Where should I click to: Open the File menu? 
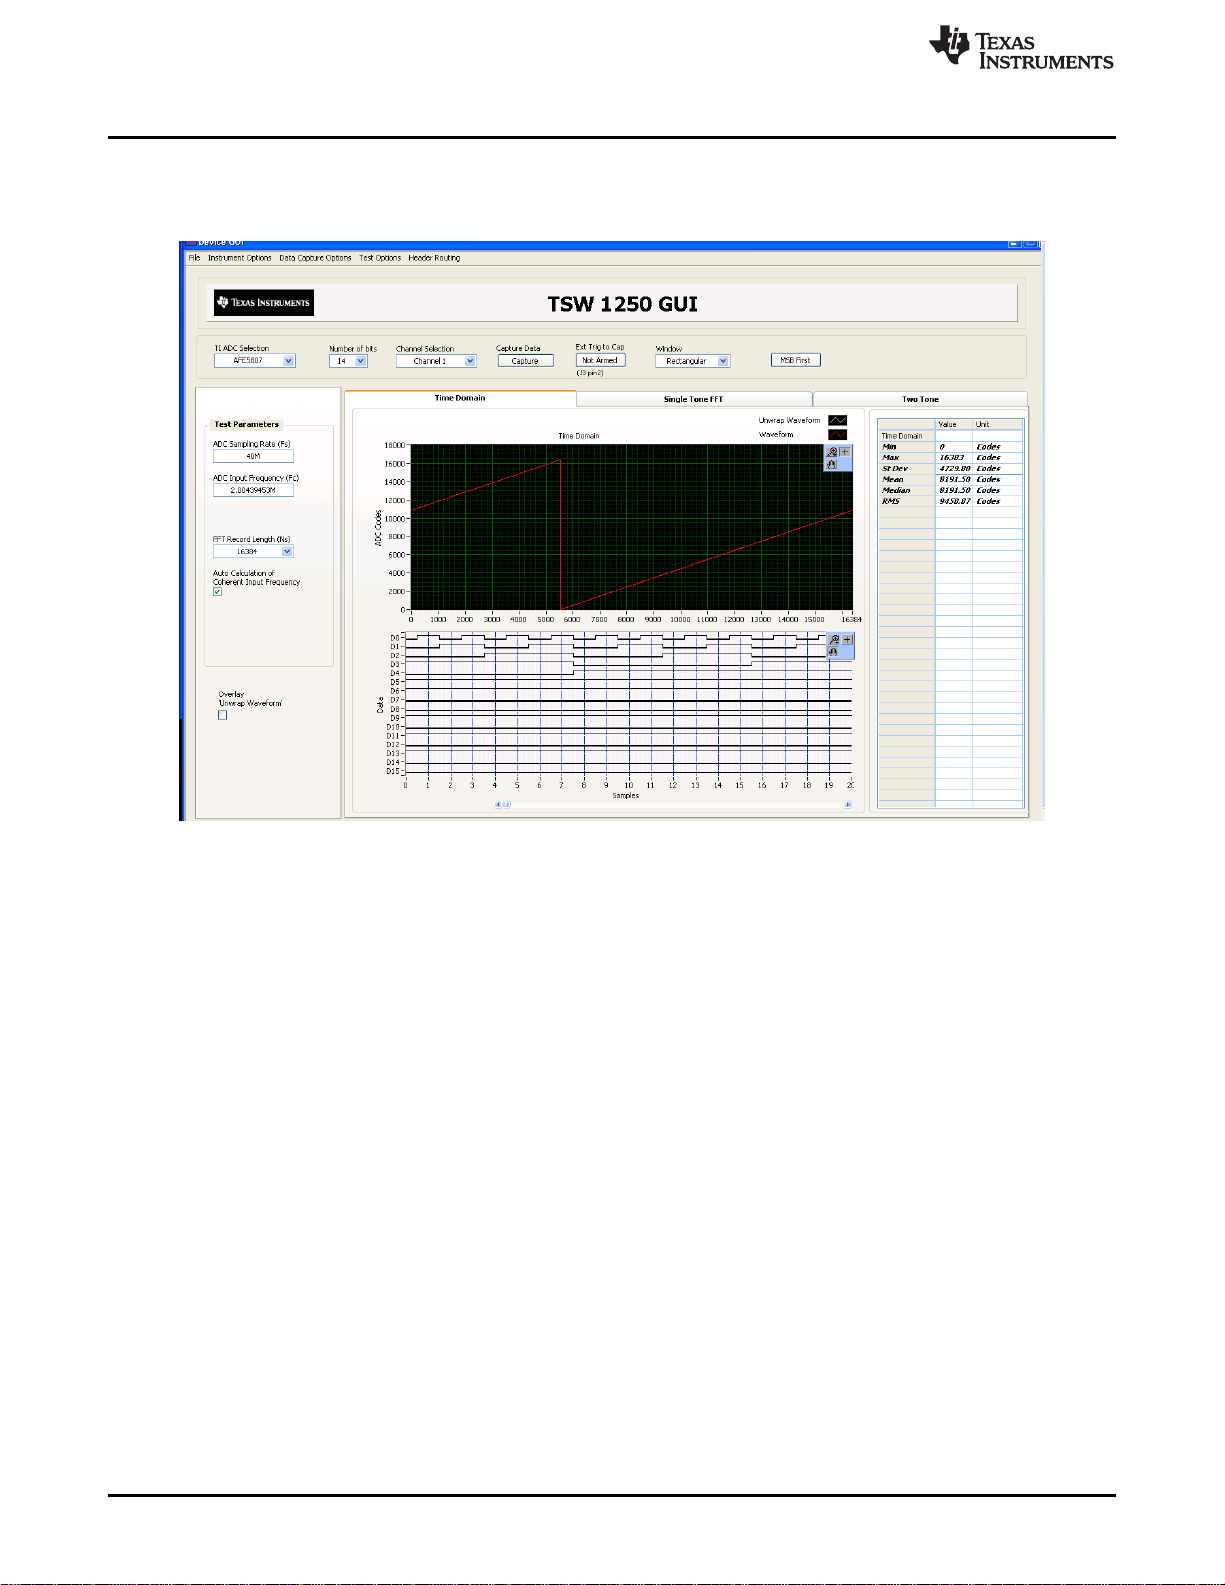194,258
